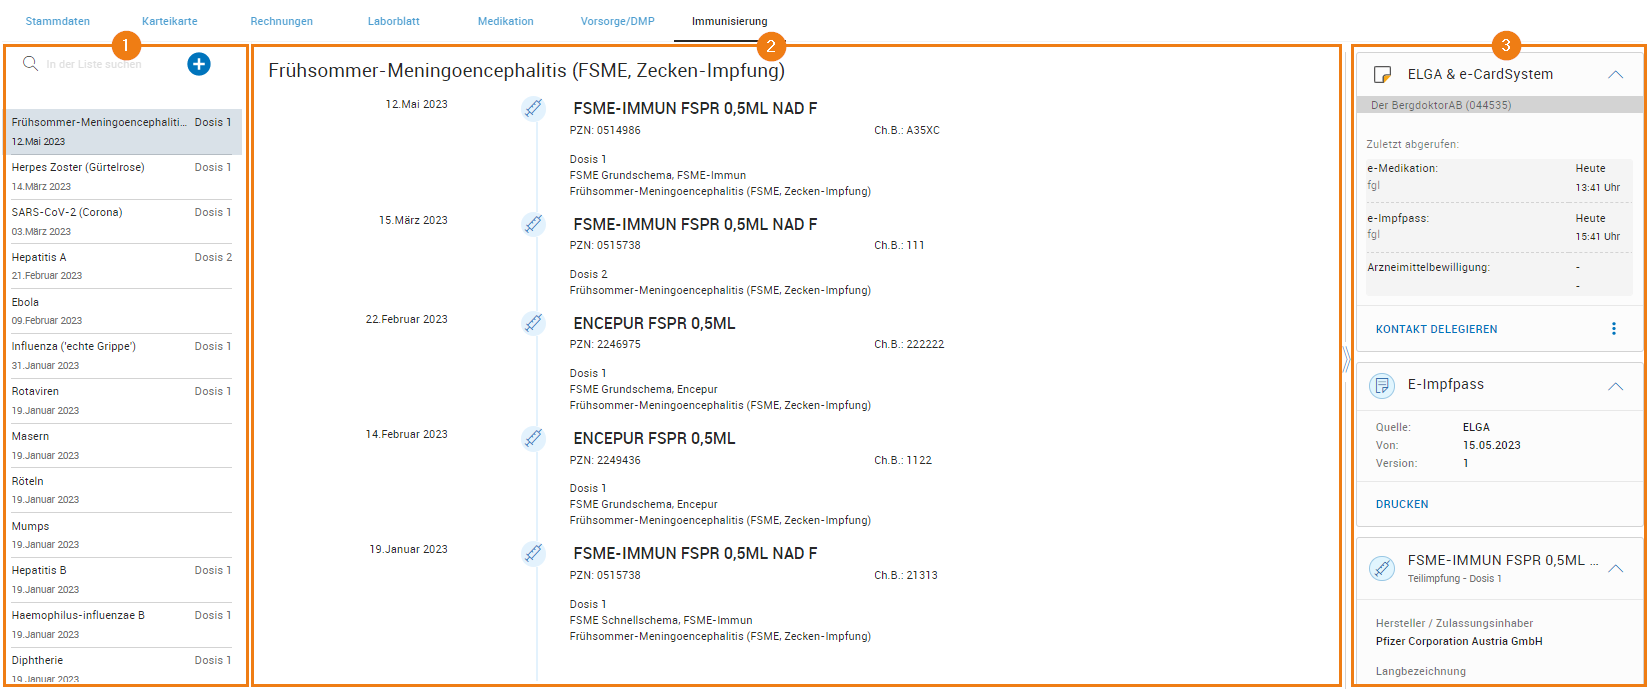This screenshot has width=1649, height=689.
Task: Click the E-Impfpass panel icon
Action: click(1382, 385)
